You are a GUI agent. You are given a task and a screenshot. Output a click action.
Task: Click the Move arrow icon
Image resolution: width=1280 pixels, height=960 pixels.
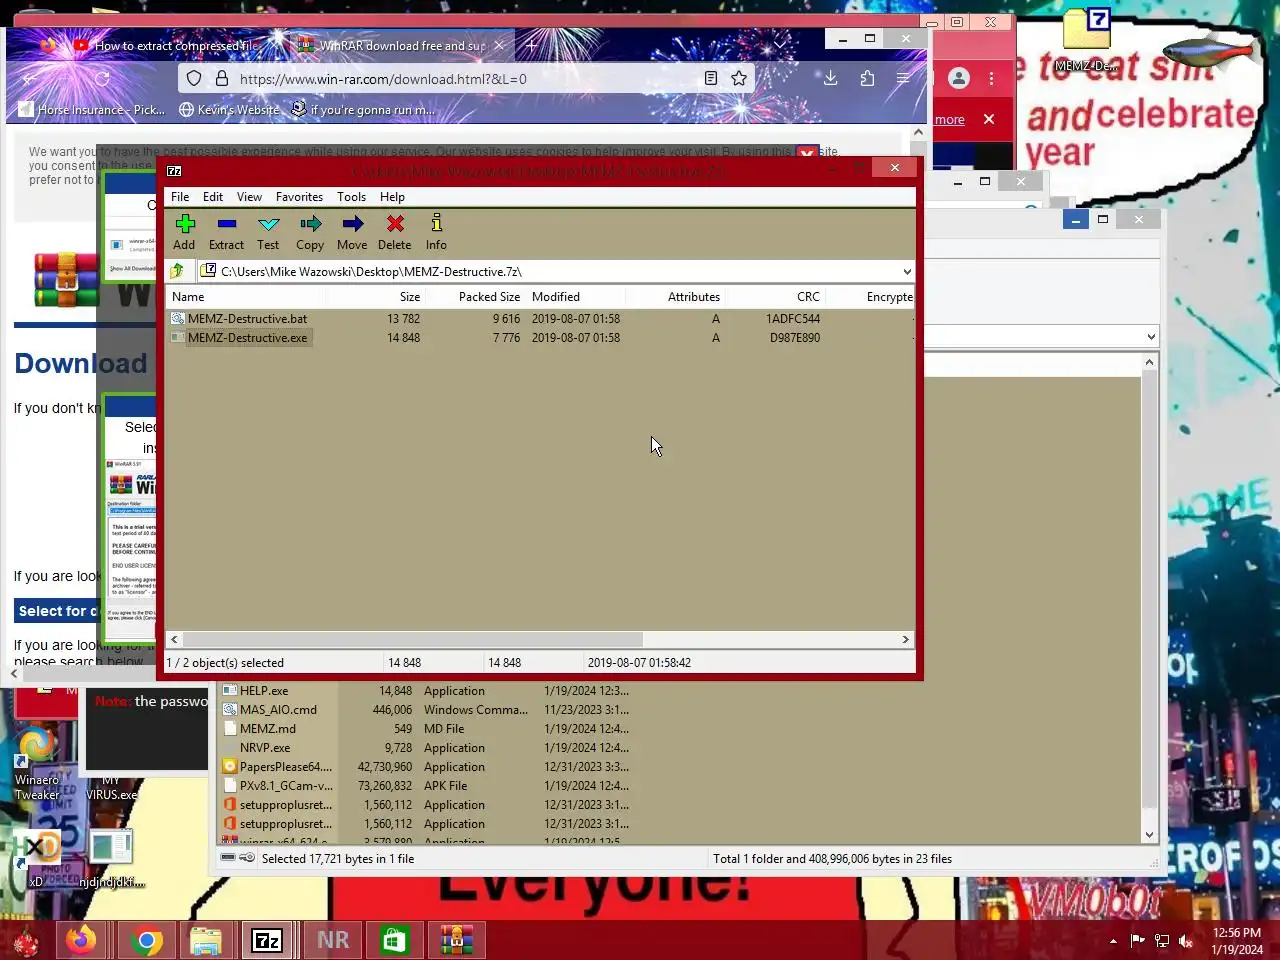pos(352,232)
